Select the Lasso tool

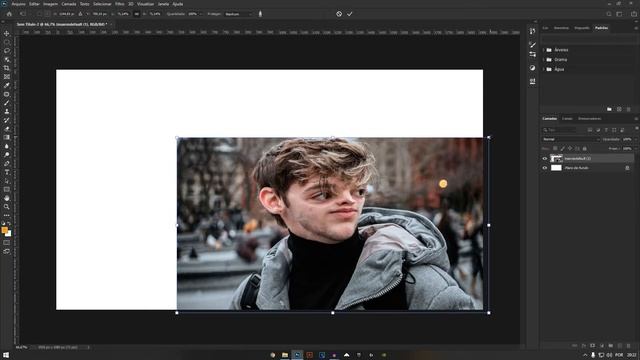point(7,51)
